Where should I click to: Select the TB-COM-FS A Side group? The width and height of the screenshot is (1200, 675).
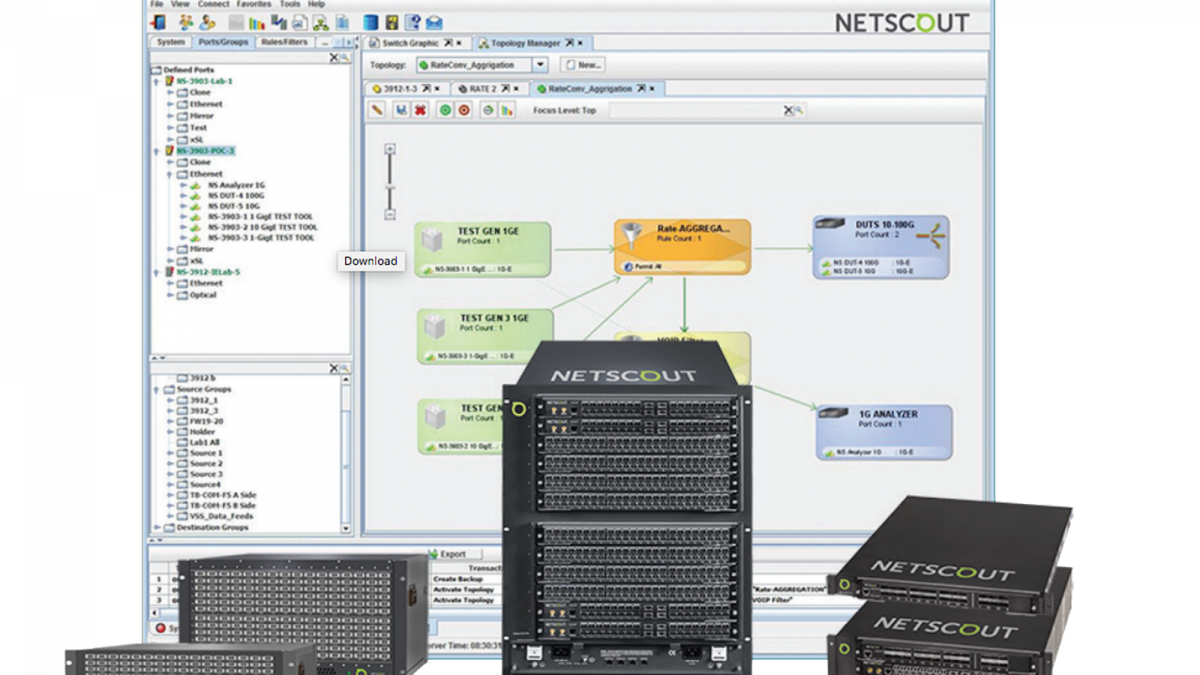(x=222, y=495)
